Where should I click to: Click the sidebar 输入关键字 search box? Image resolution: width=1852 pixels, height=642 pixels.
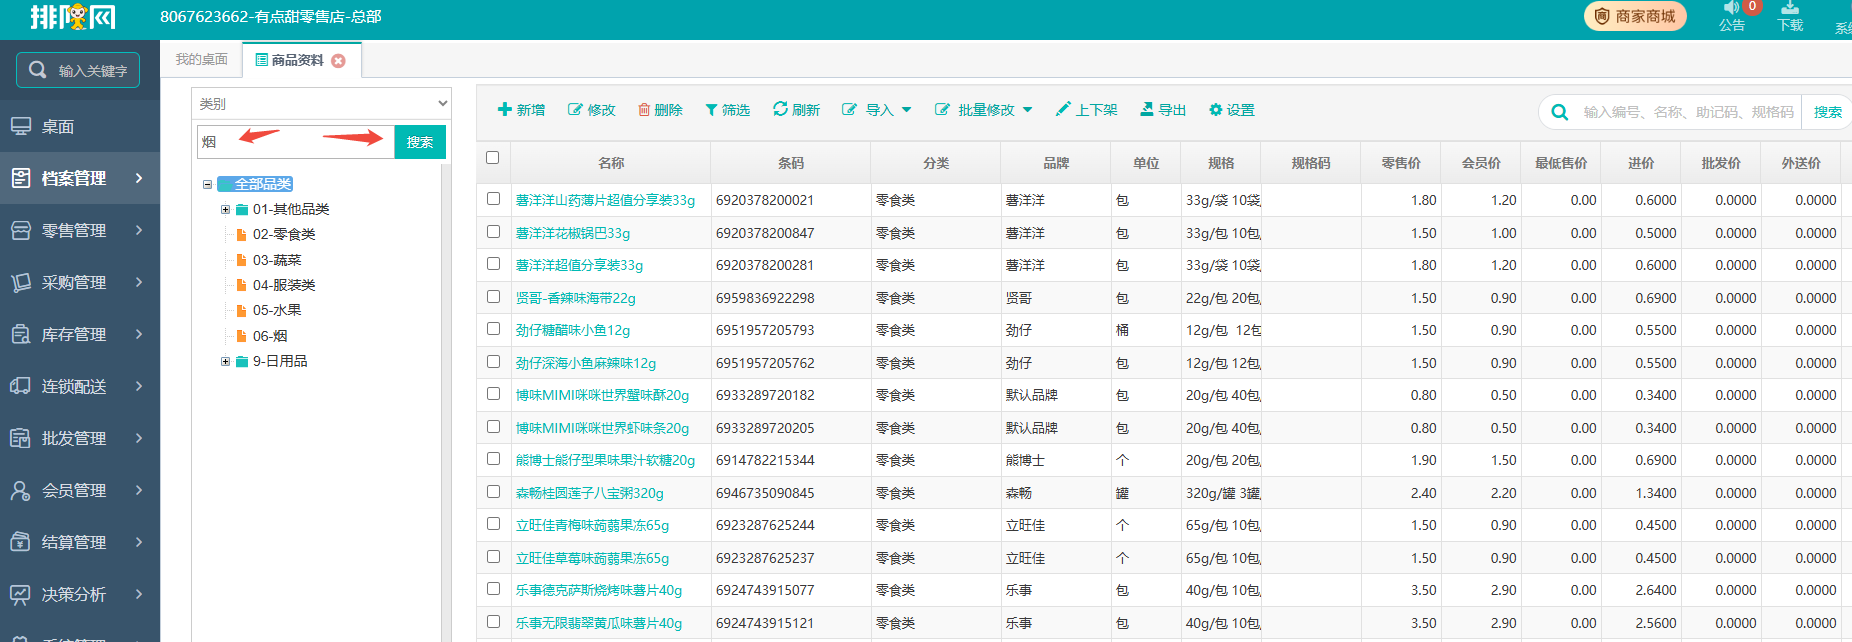tap(78, 70)
